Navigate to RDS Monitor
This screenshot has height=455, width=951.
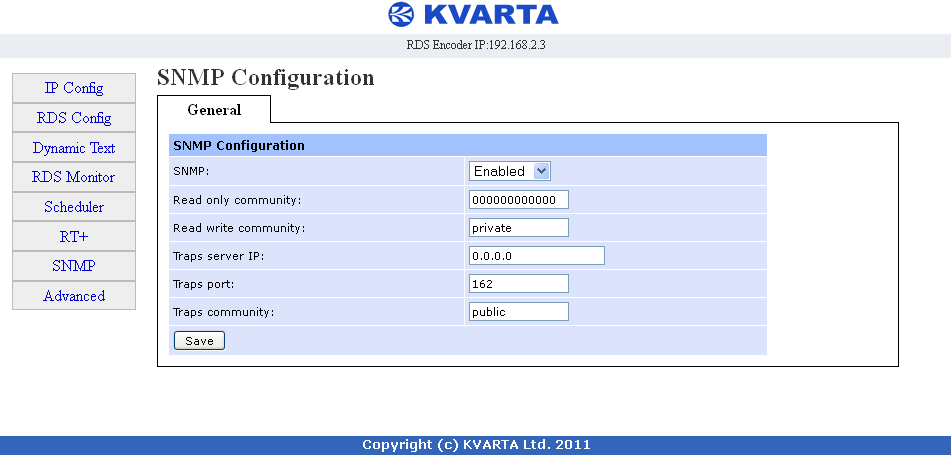74,177
